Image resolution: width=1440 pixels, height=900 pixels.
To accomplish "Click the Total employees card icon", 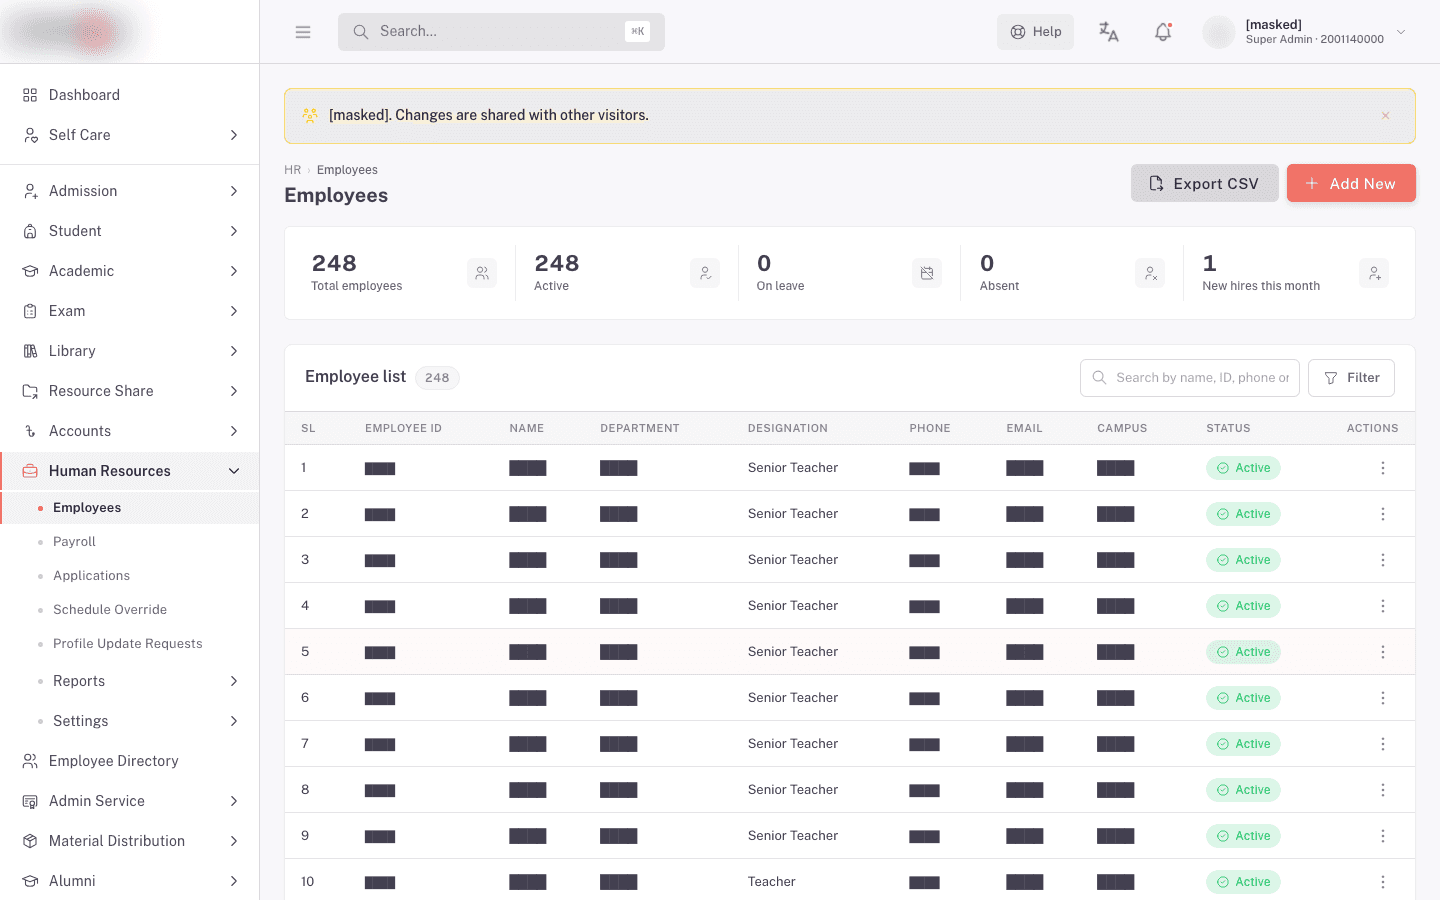I will [482, 273].
